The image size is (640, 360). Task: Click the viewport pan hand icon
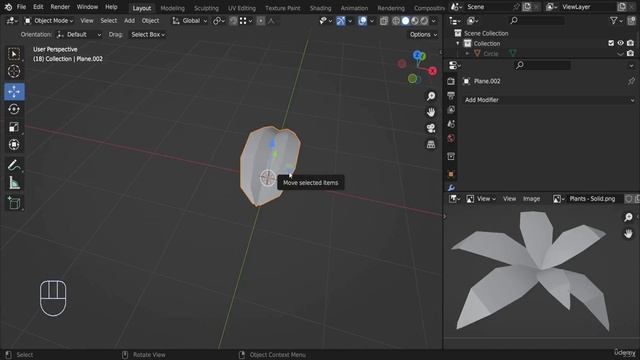(x=431, y=112)
